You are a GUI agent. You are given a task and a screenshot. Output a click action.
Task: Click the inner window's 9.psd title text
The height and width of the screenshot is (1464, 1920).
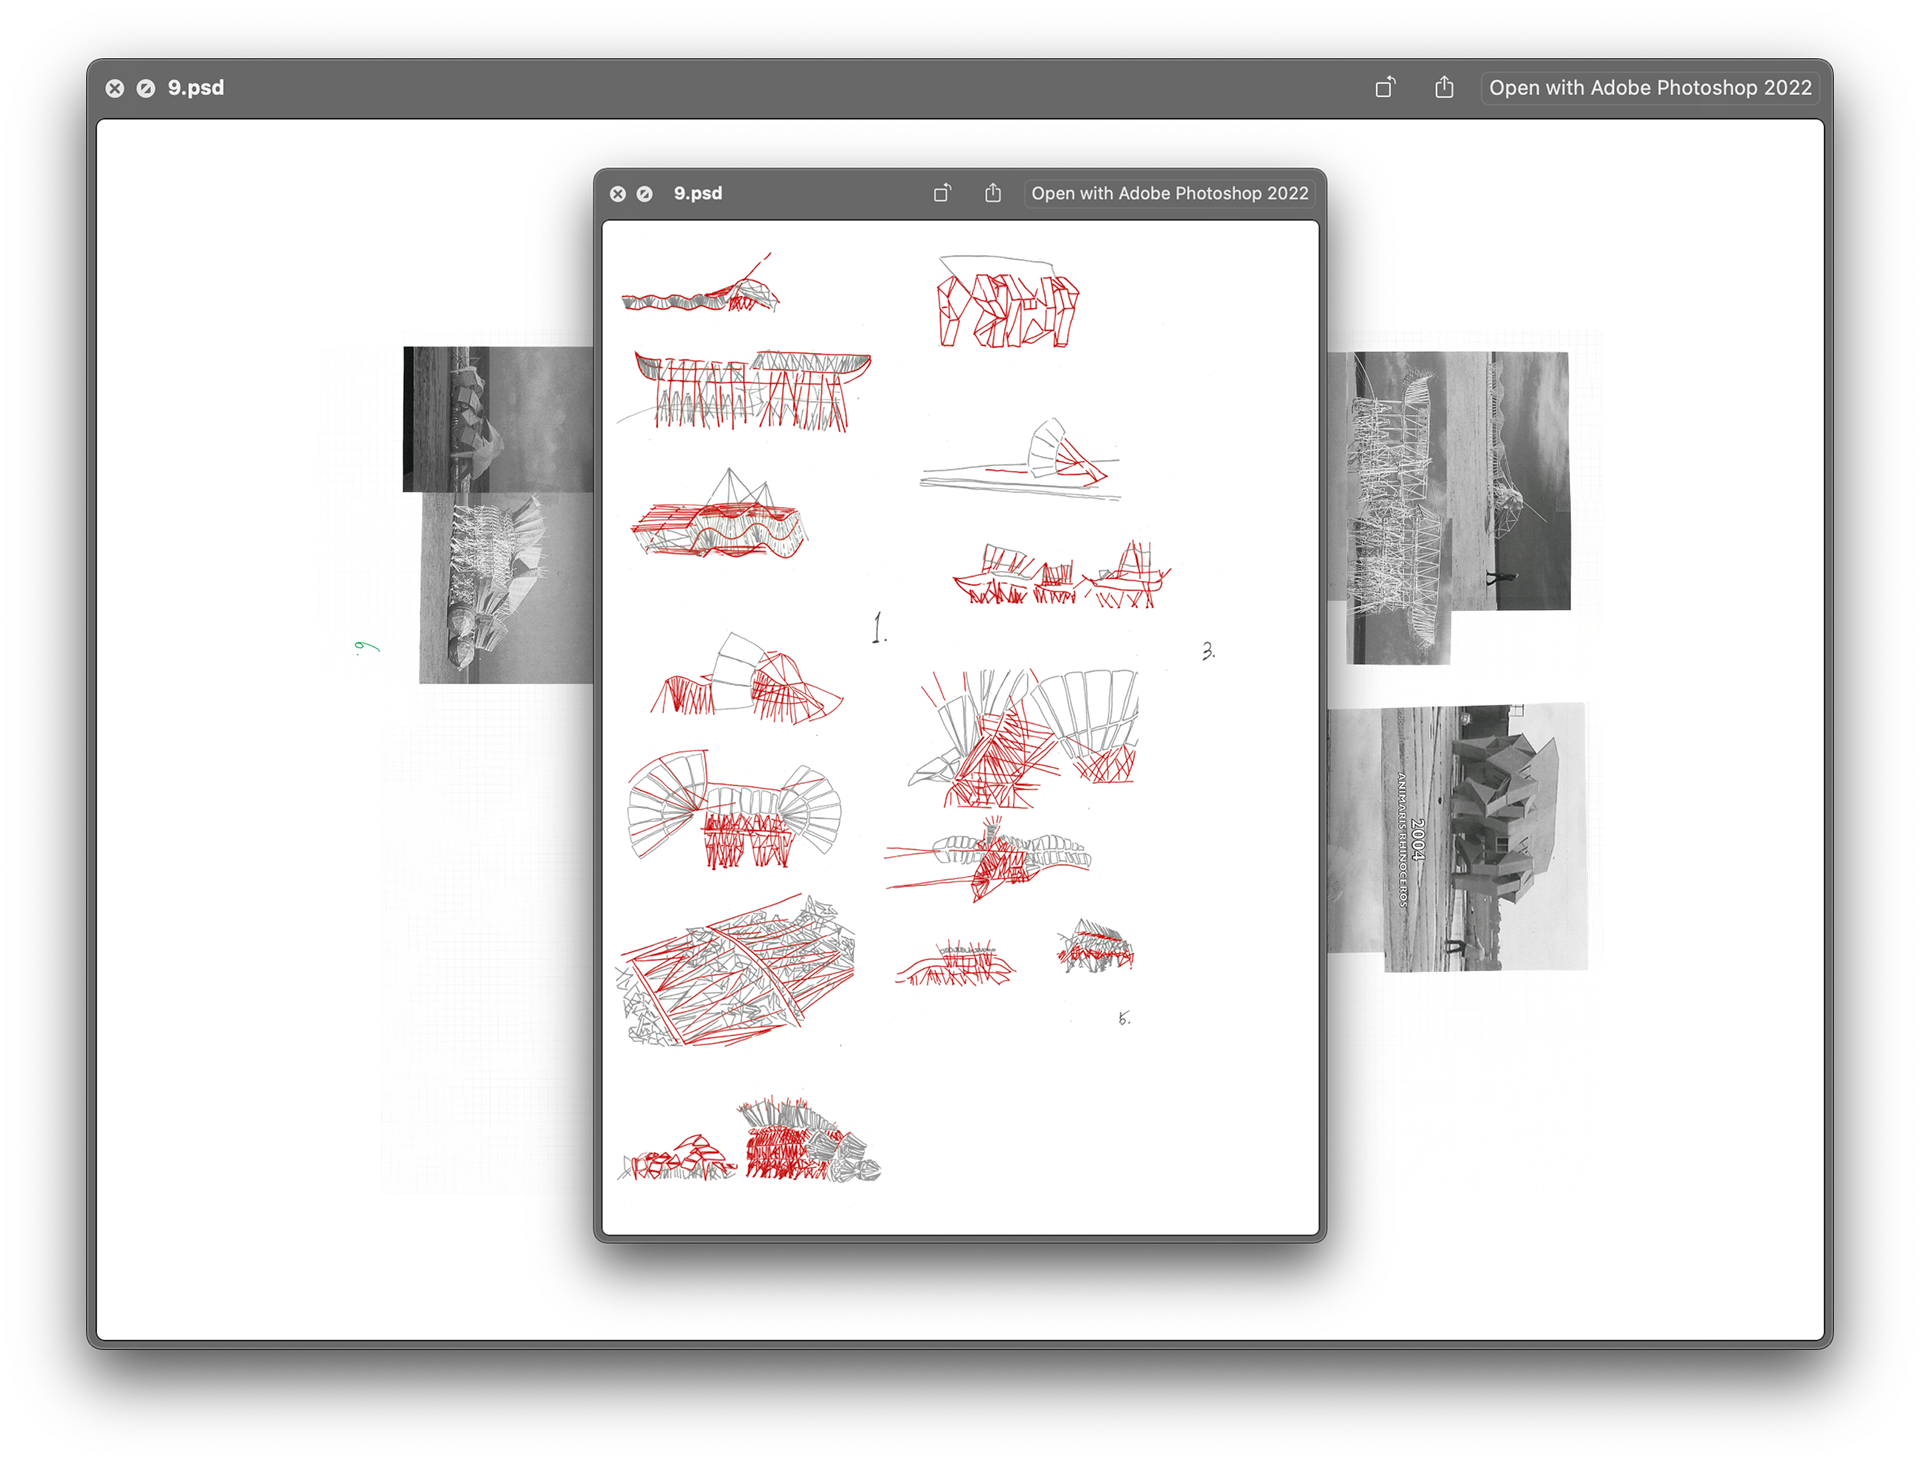(x=698, y=193)
